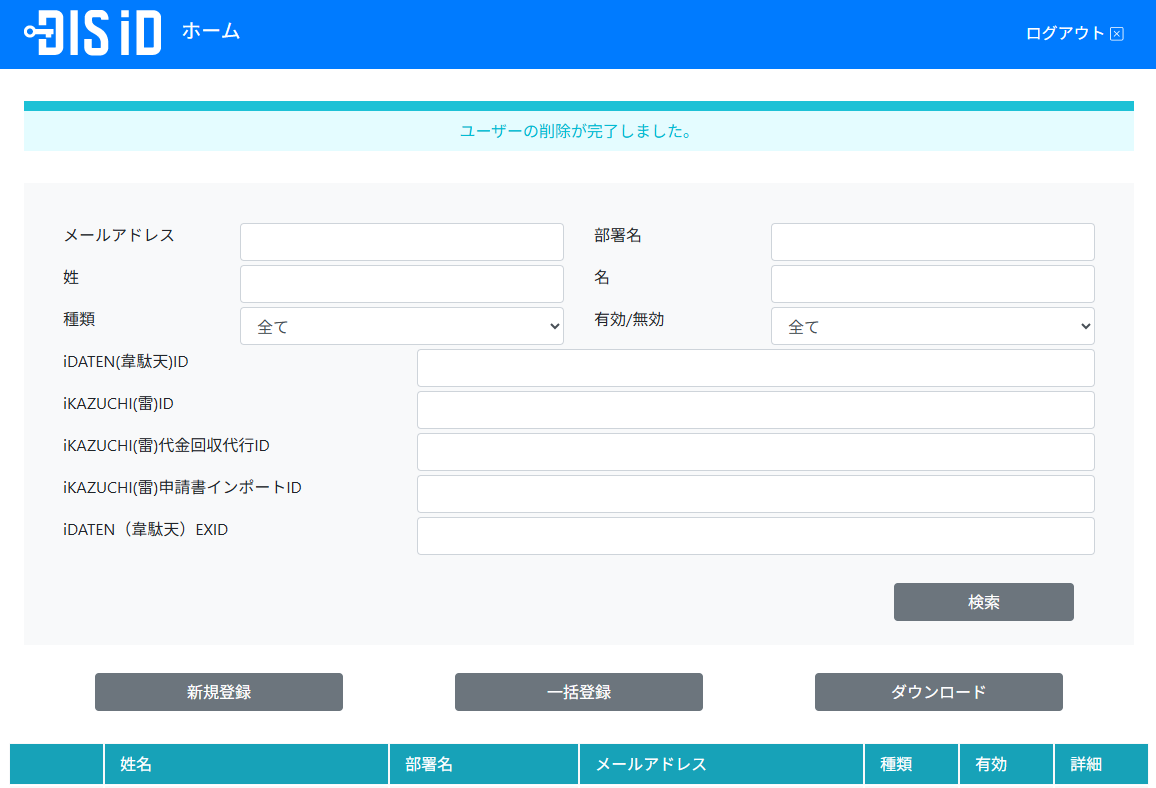Click the iKAZUCHI(雷)申請書インポートID field
Screen dimensions: 1156x788
pyautogui.click(x=755, y=494)
